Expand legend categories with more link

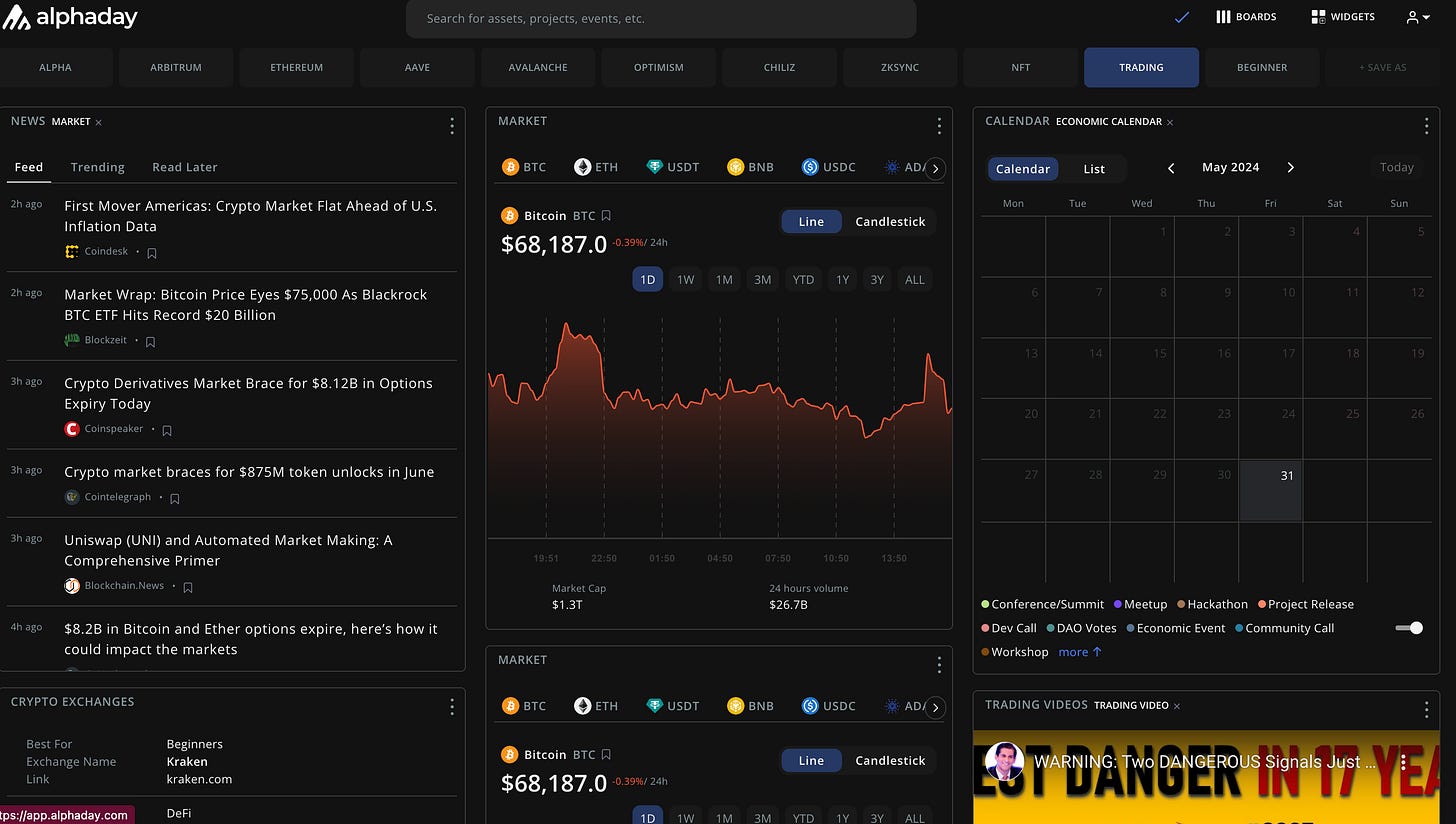(1080, 652)
